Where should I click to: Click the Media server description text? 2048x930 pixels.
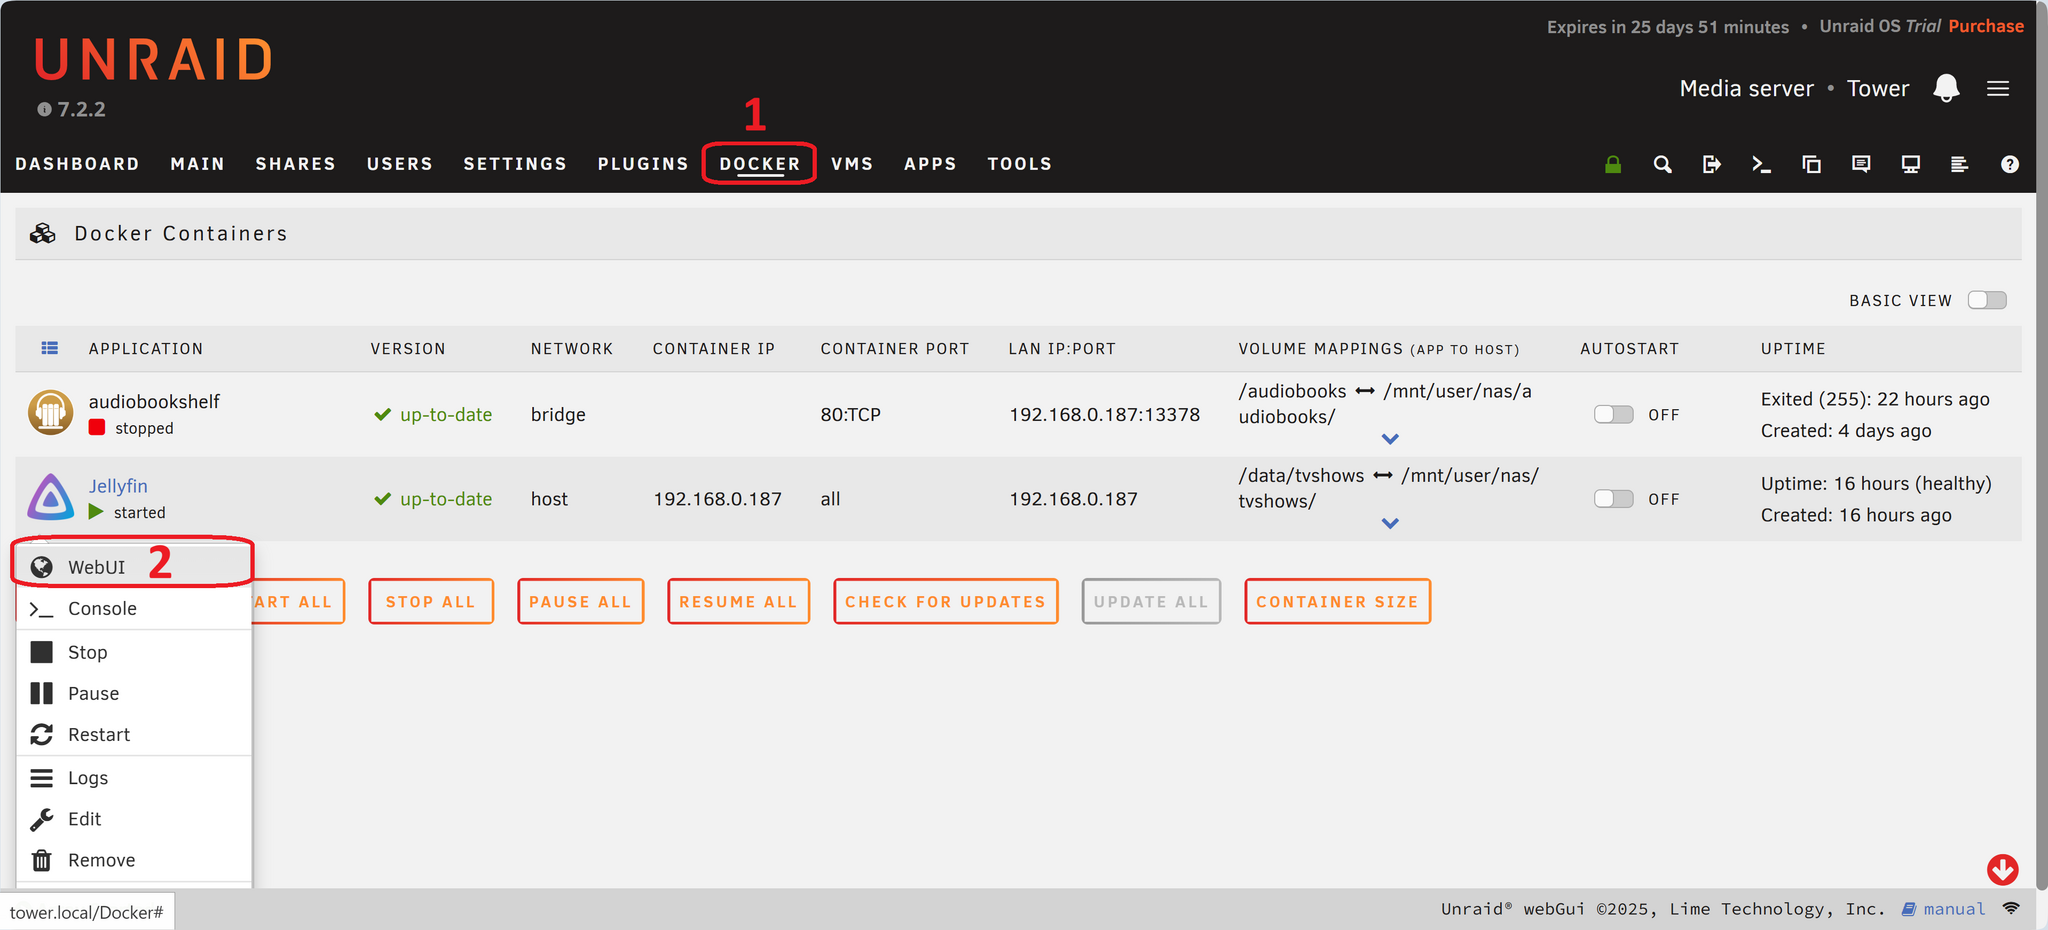[1746, 88]
